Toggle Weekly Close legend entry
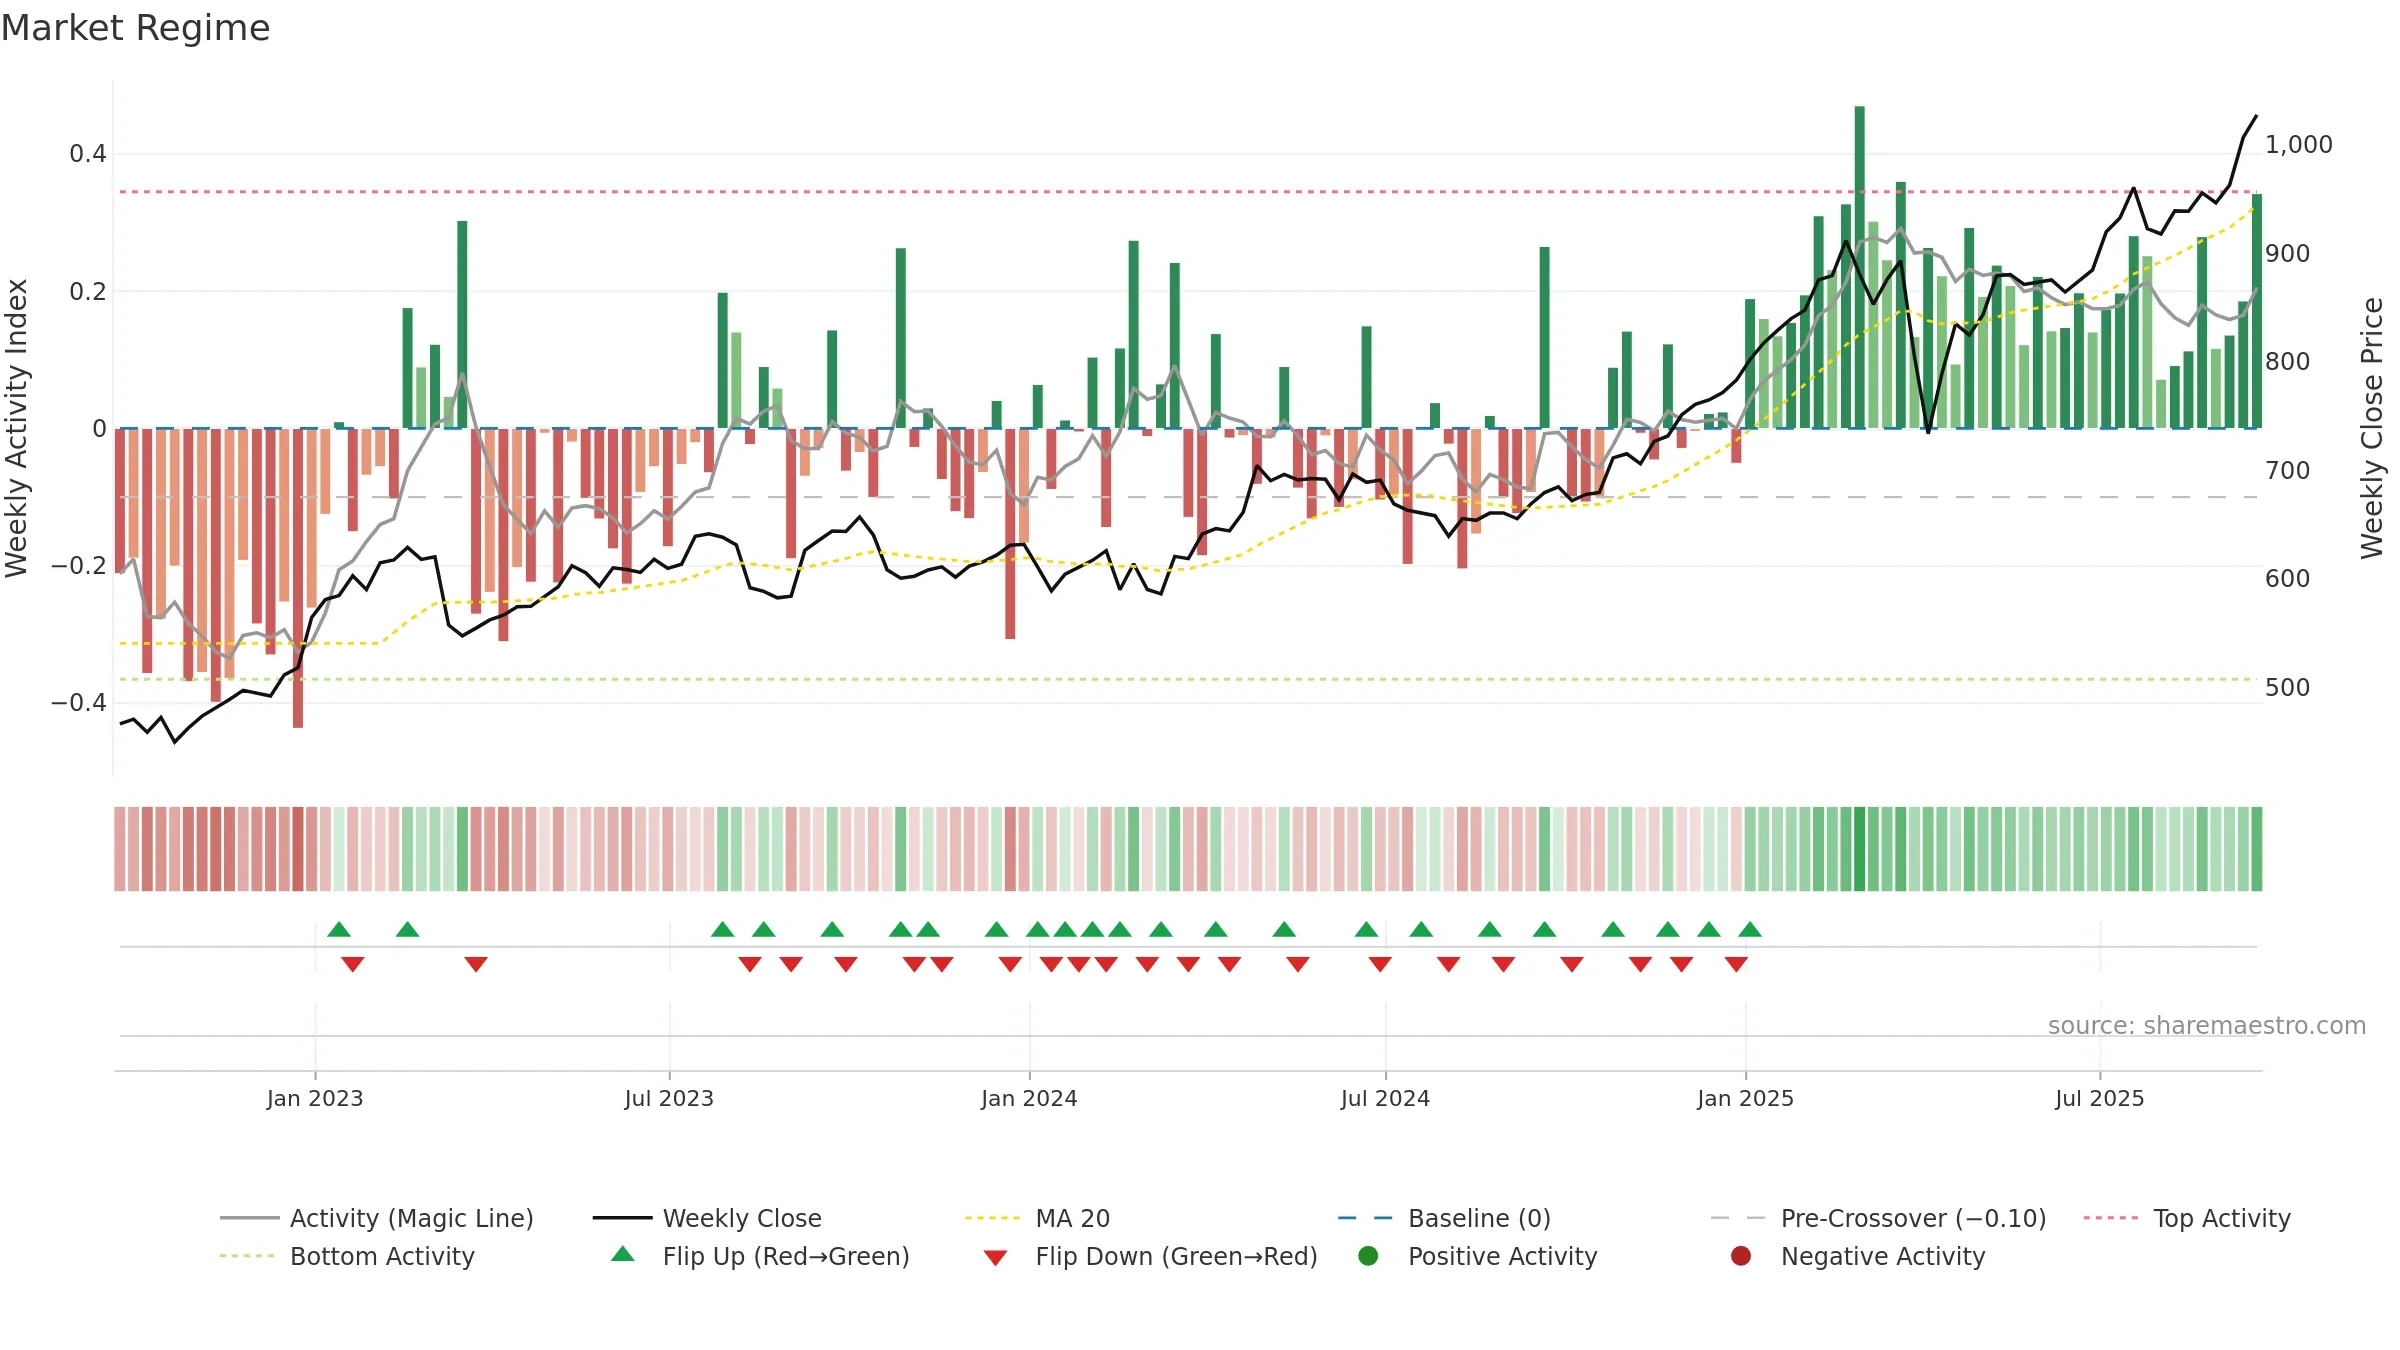2400x1350 pixels. coord(707,1218)
